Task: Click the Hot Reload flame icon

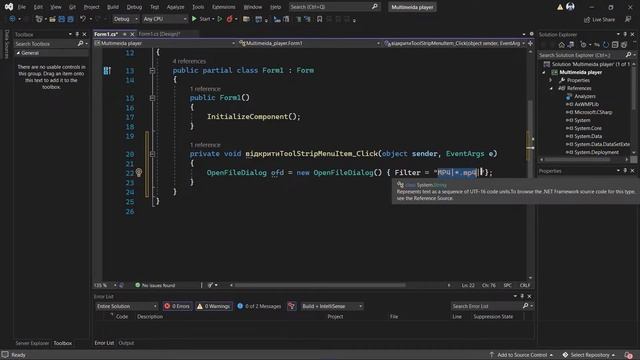Action: tap(230, 19)
